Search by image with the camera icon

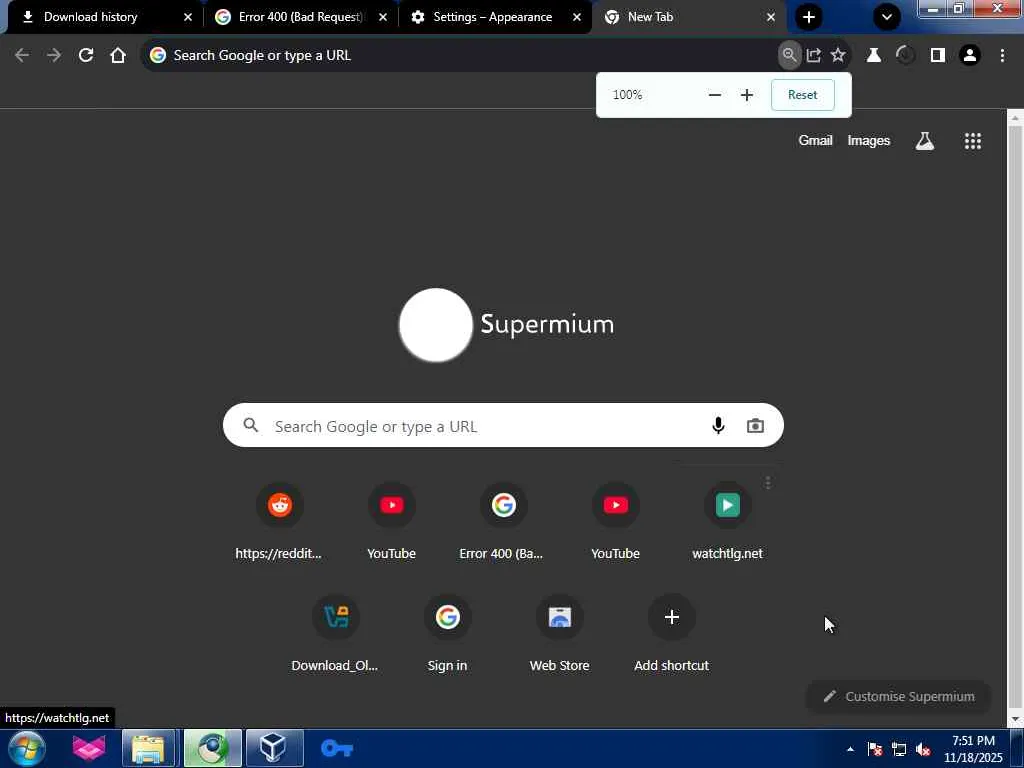755,426
